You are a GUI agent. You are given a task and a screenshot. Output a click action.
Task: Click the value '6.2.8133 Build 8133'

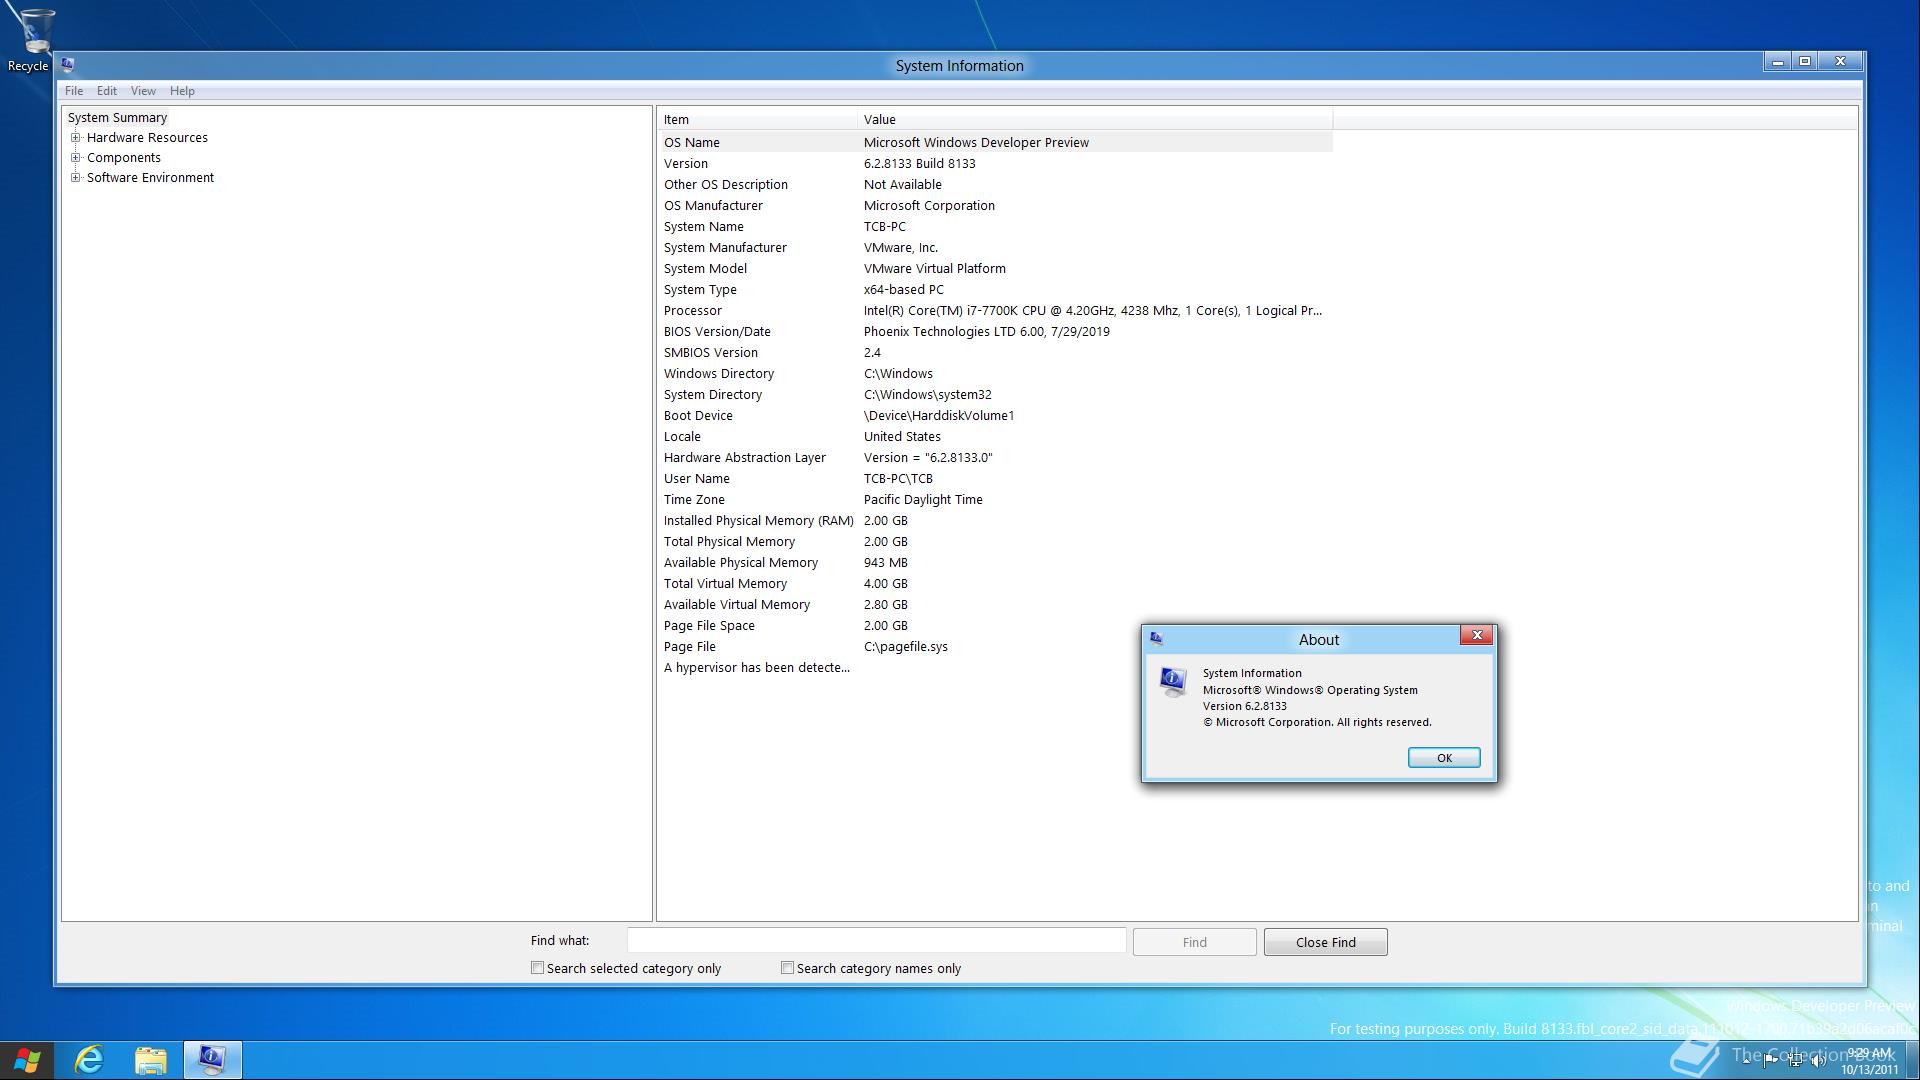click(x=919, y=164)
